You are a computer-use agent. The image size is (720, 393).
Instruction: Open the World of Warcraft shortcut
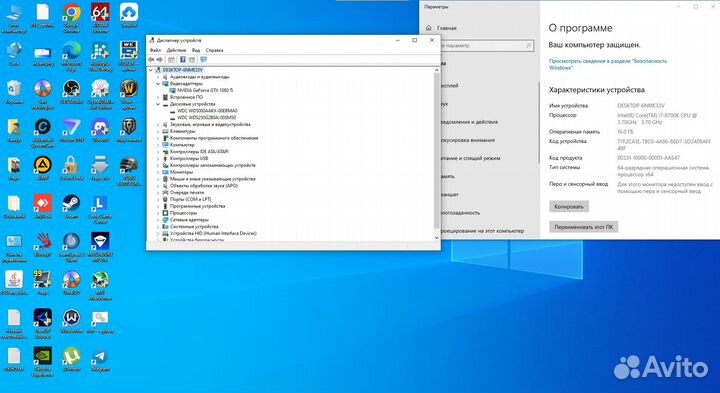click(x=129, y=94)
